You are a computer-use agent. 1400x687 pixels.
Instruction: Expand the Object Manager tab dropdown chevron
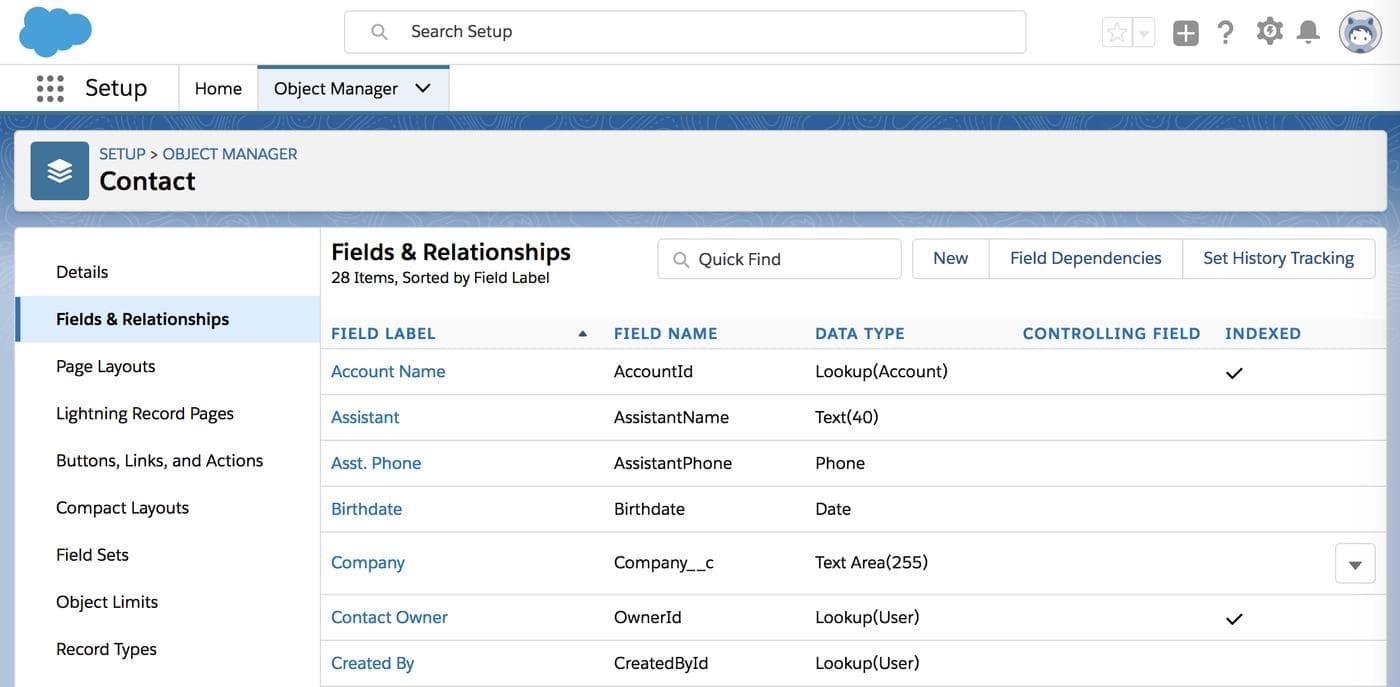423,88
